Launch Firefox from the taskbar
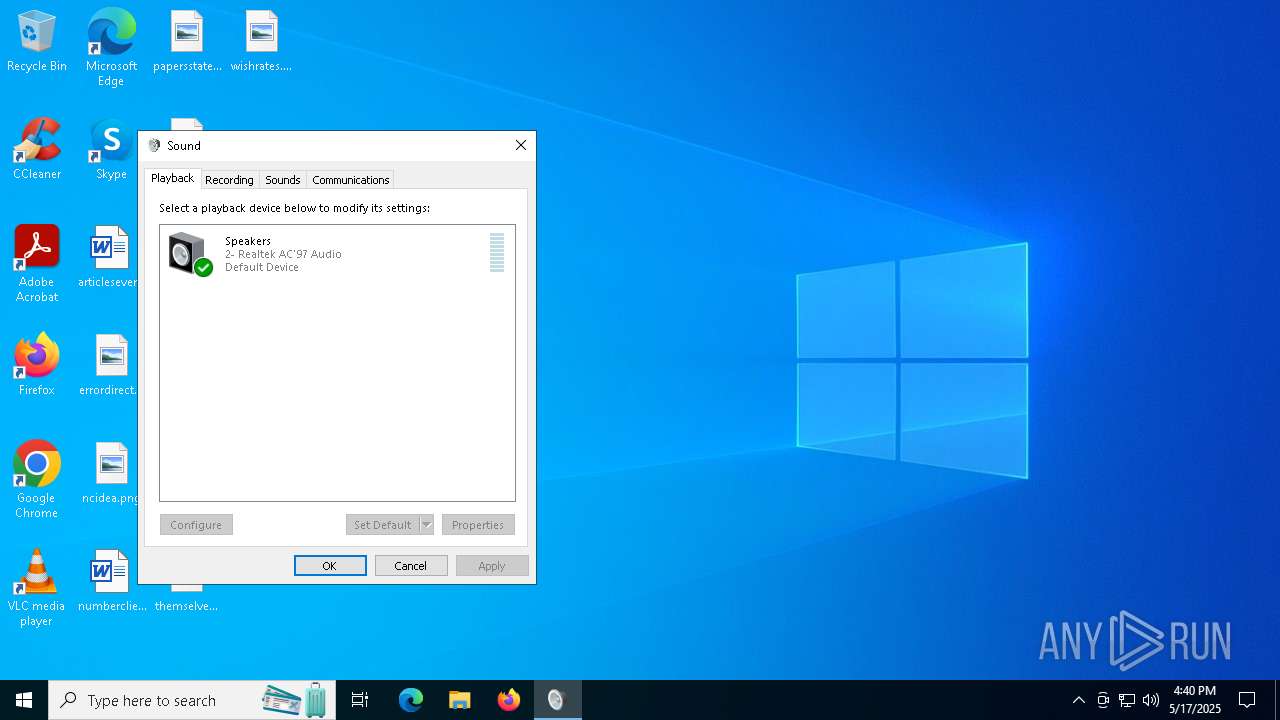This screenshot has width=1280, height=720. [x=509, y=700]
